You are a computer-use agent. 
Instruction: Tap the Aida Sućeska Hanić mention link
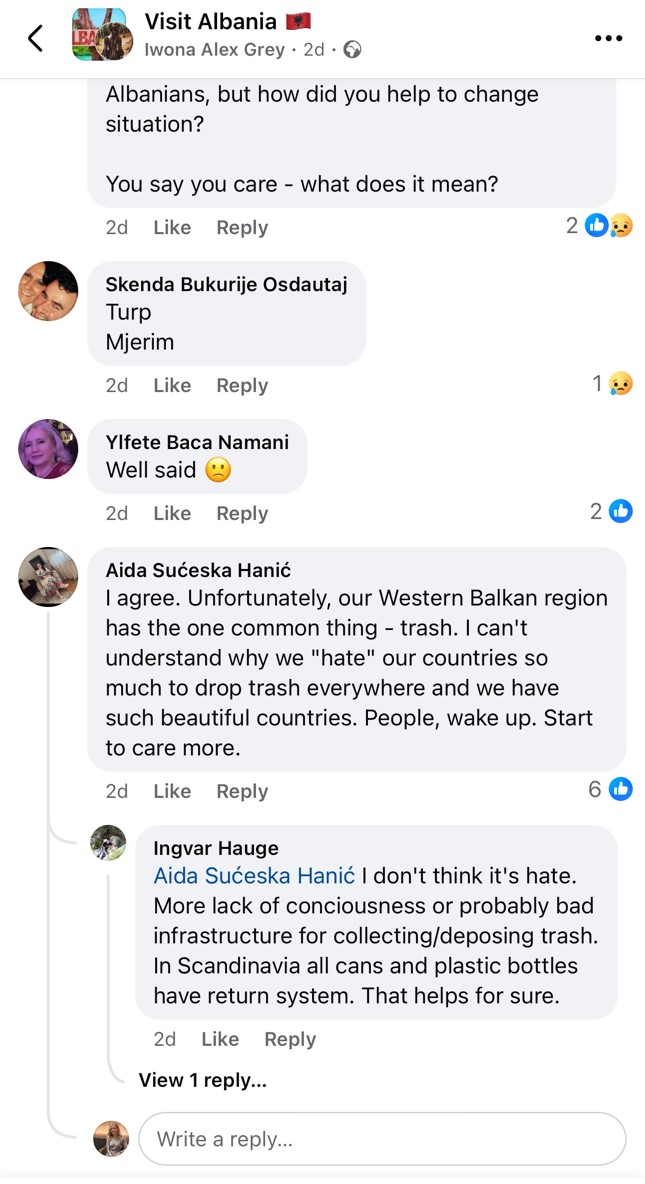click(254, 876)
